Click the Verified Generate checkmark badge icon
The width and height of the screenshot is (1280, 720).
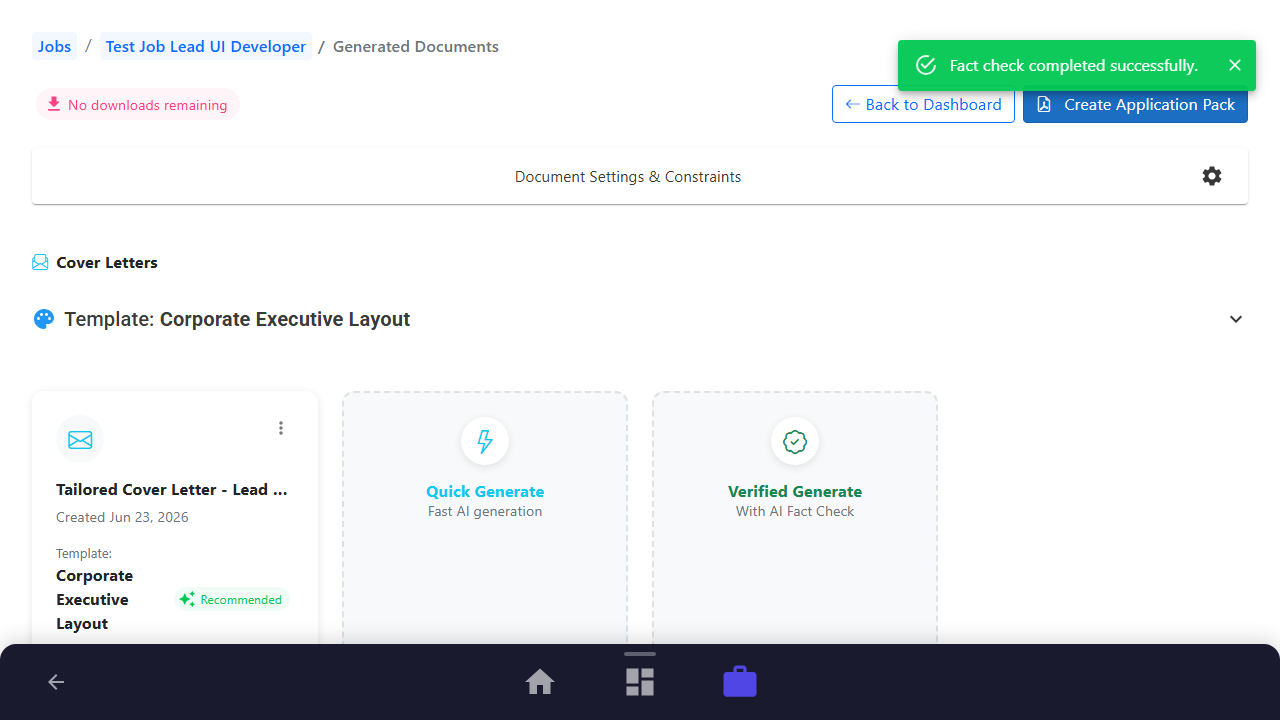click(795, 441)
